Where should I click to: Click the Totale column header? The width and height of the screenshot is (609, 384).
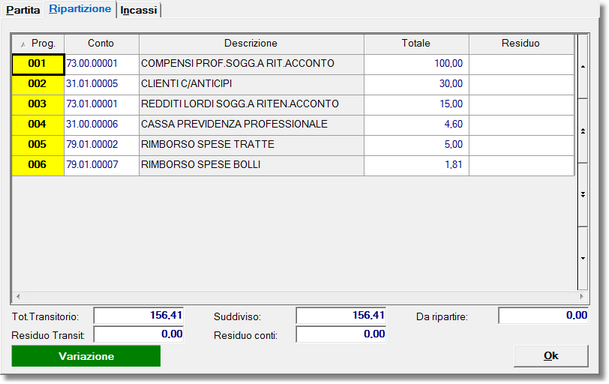tap(416, 43)
